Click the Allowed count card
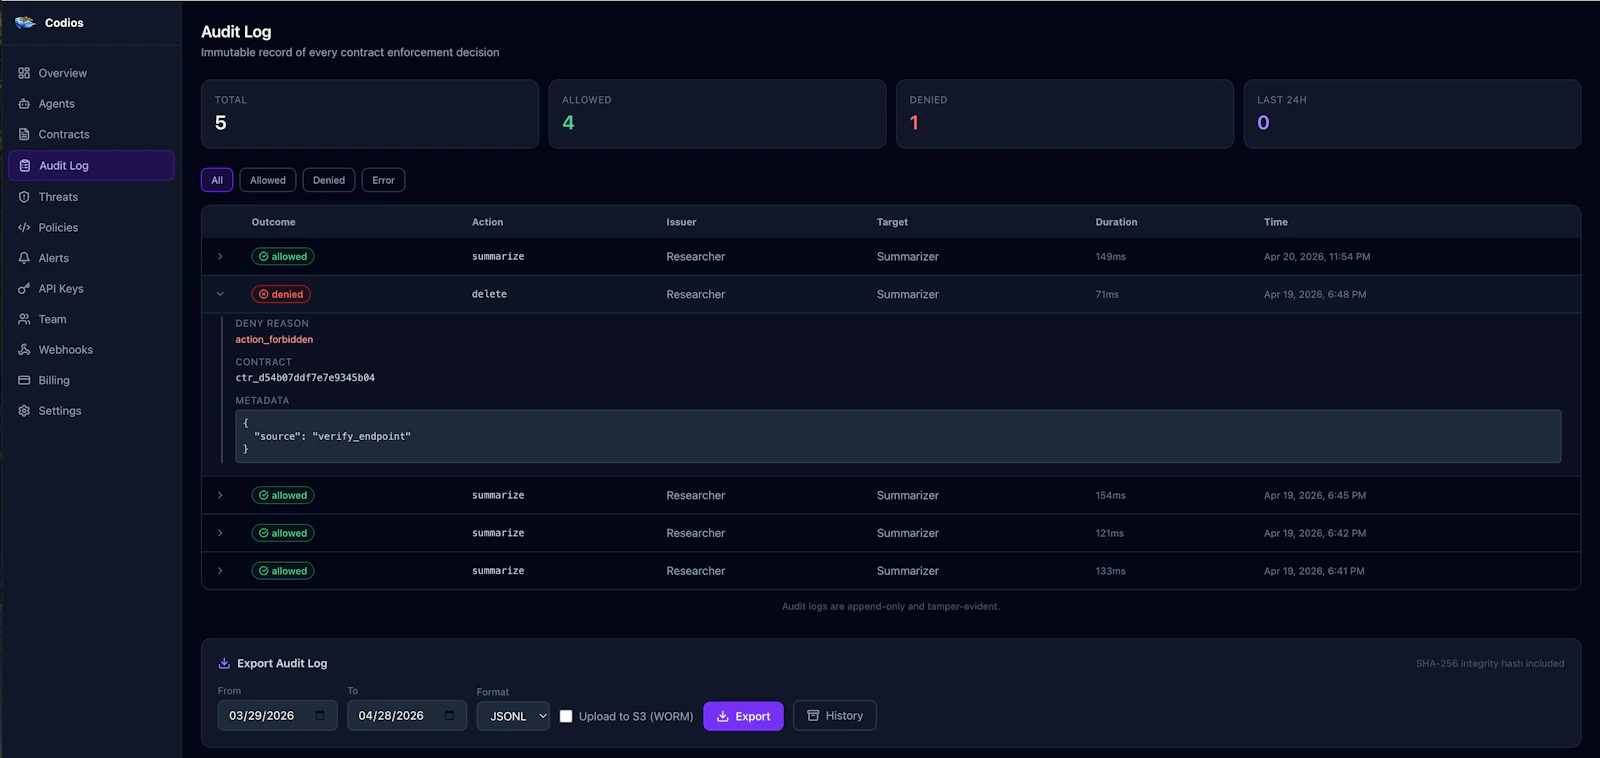Image resolution: width=1600 pixels, height=758 pixels. [x=717, y=114]
